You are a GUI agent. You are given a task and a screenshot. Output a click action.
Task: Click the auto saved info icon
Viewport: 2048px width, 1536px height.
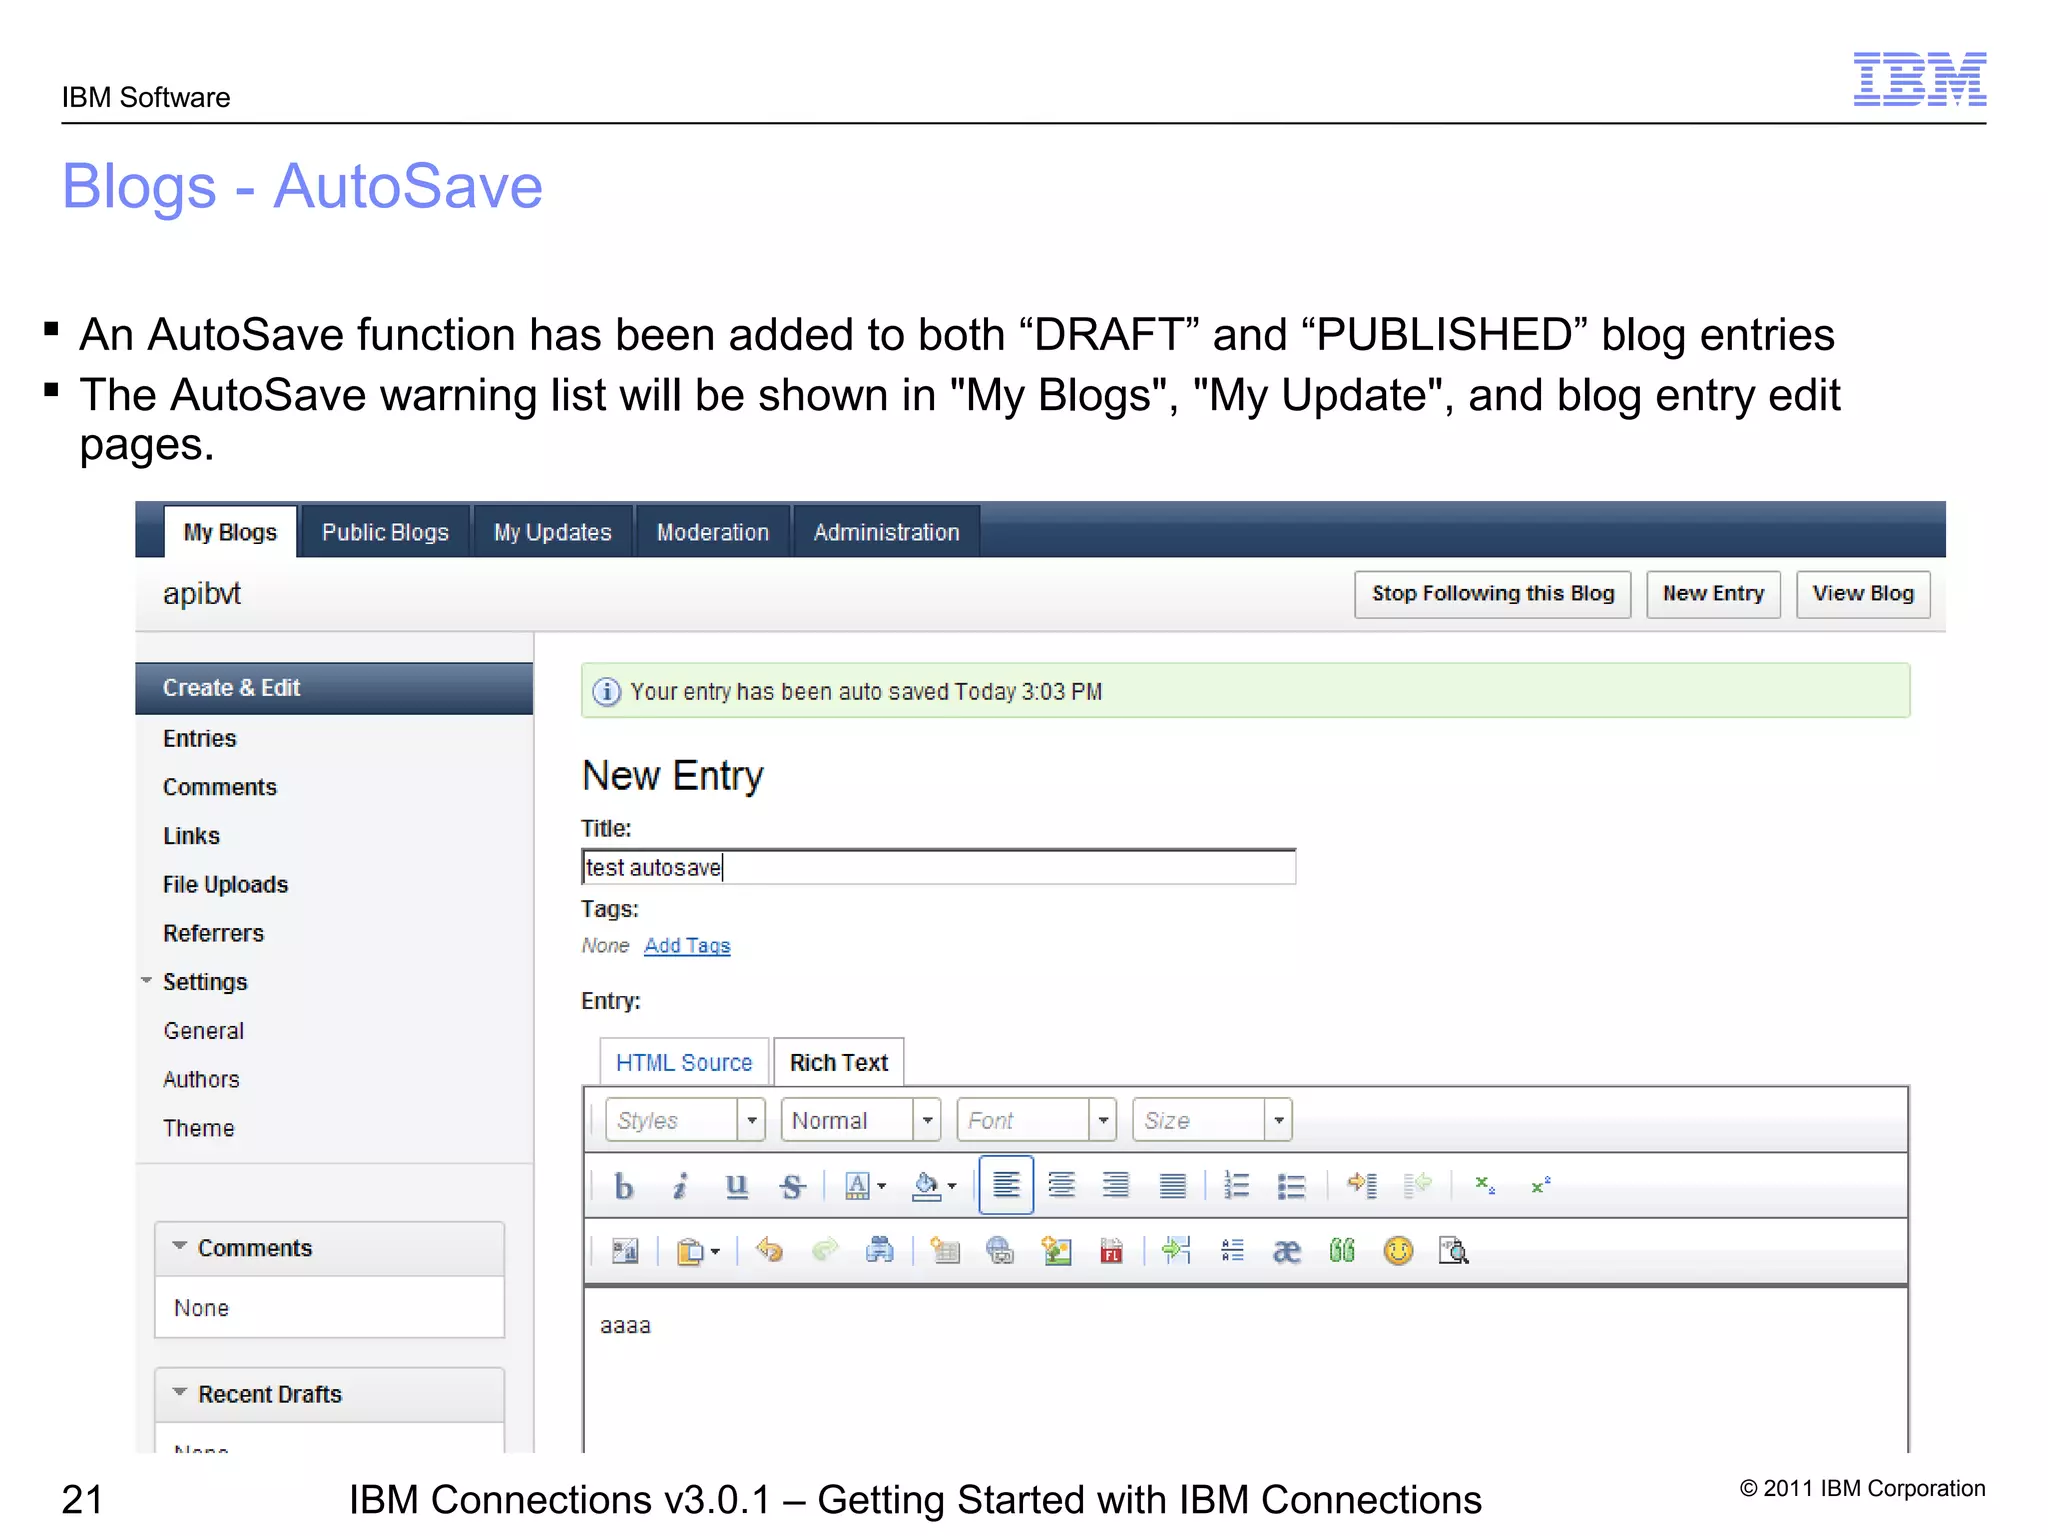click(x=606, y=692)
